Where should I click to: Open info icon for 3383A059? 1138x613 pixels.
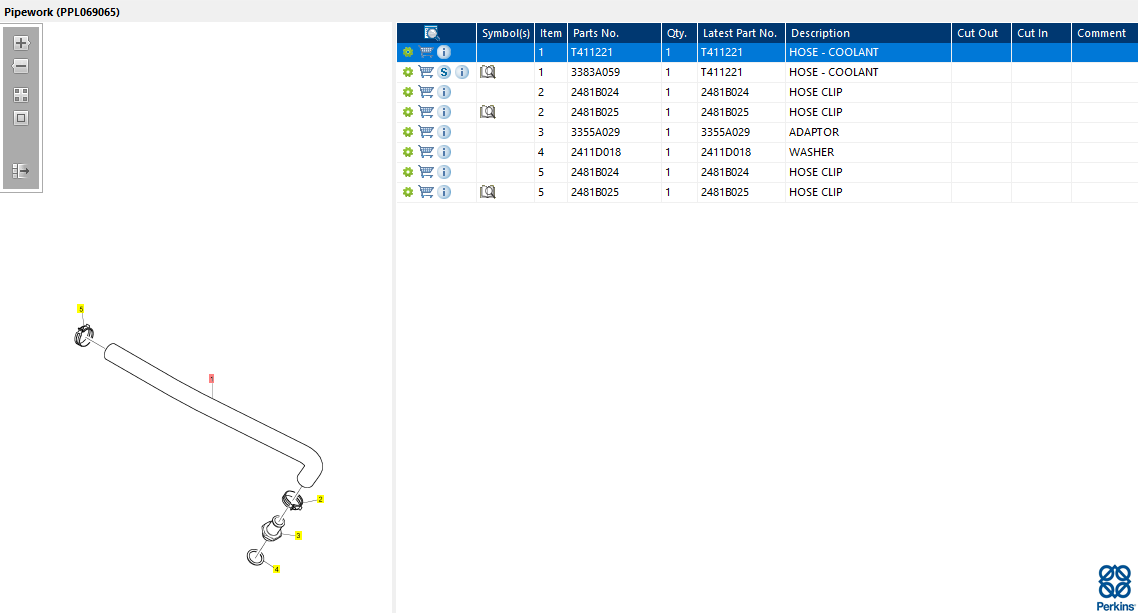[x=462, y=73]
